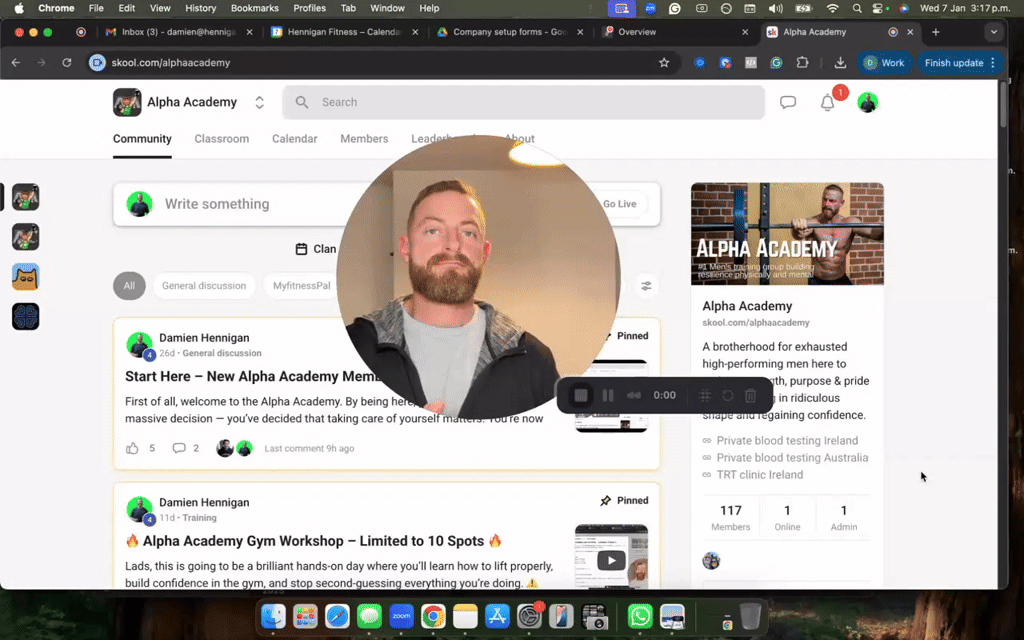Open the volume control in menu bar

775,8
